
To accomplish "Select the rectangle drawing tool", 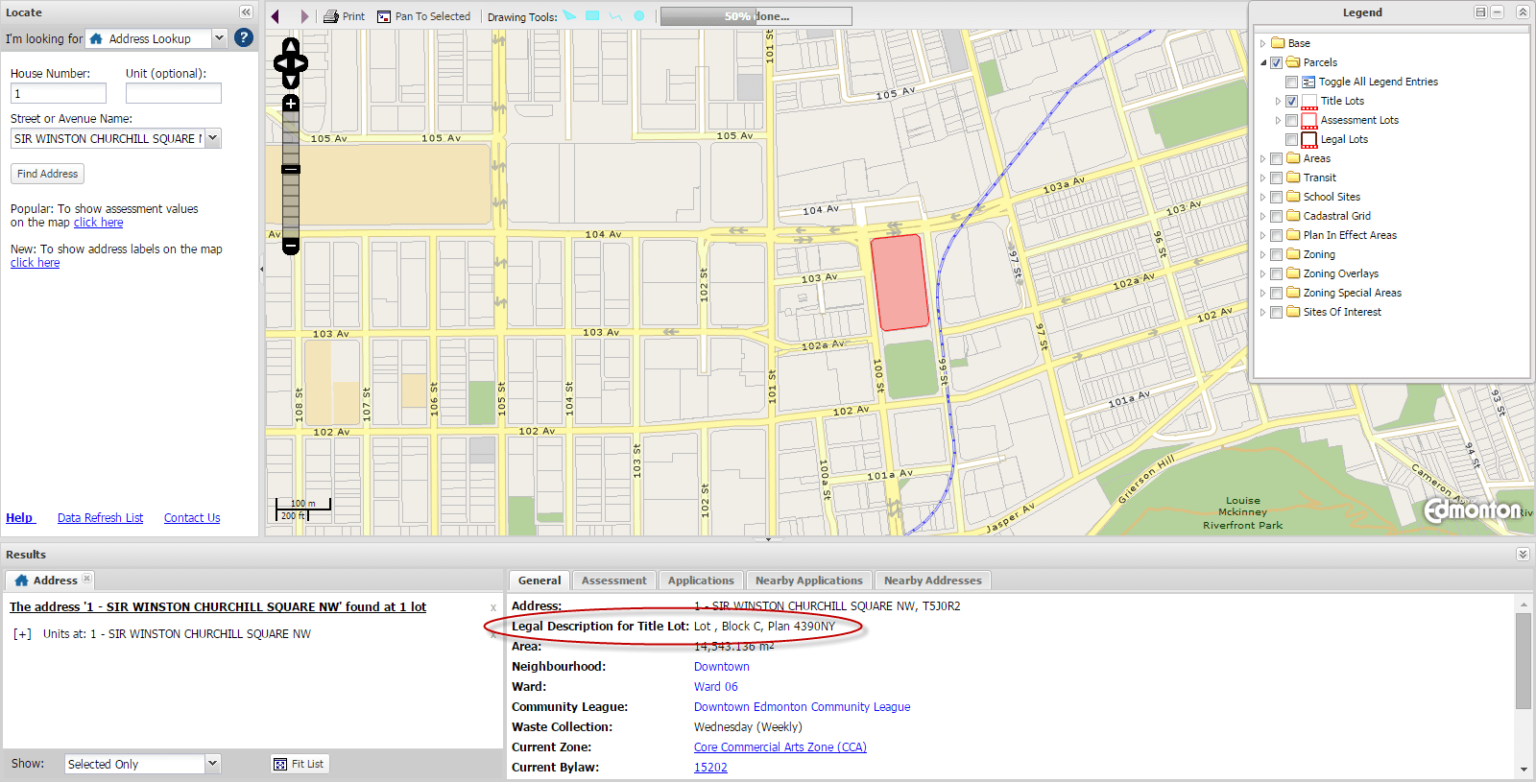I will click(x=592, y=15).
